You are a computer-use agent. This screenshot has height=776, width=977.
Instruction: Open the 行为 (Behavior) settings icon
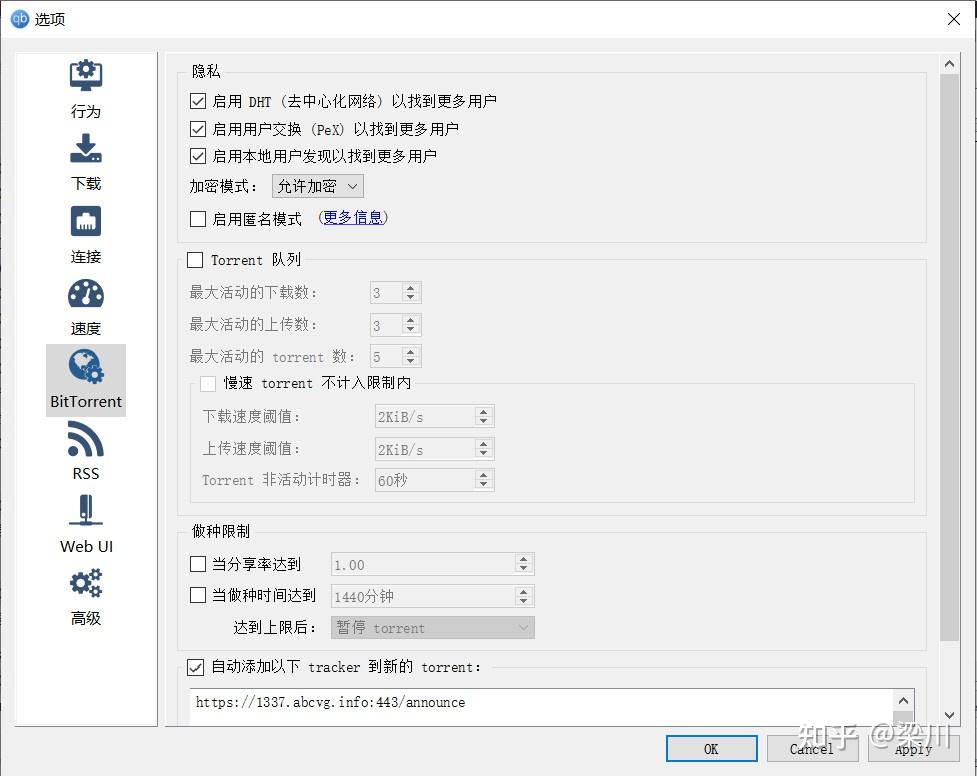85,75
